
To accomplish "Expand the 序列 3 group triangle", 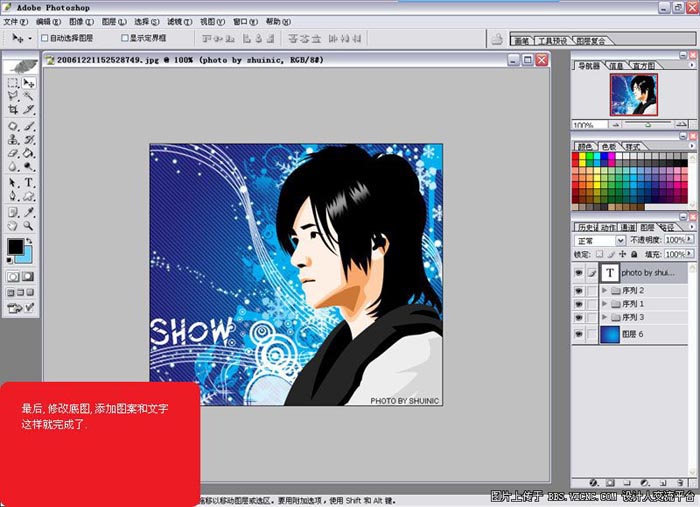I will [x=604, y=317].
